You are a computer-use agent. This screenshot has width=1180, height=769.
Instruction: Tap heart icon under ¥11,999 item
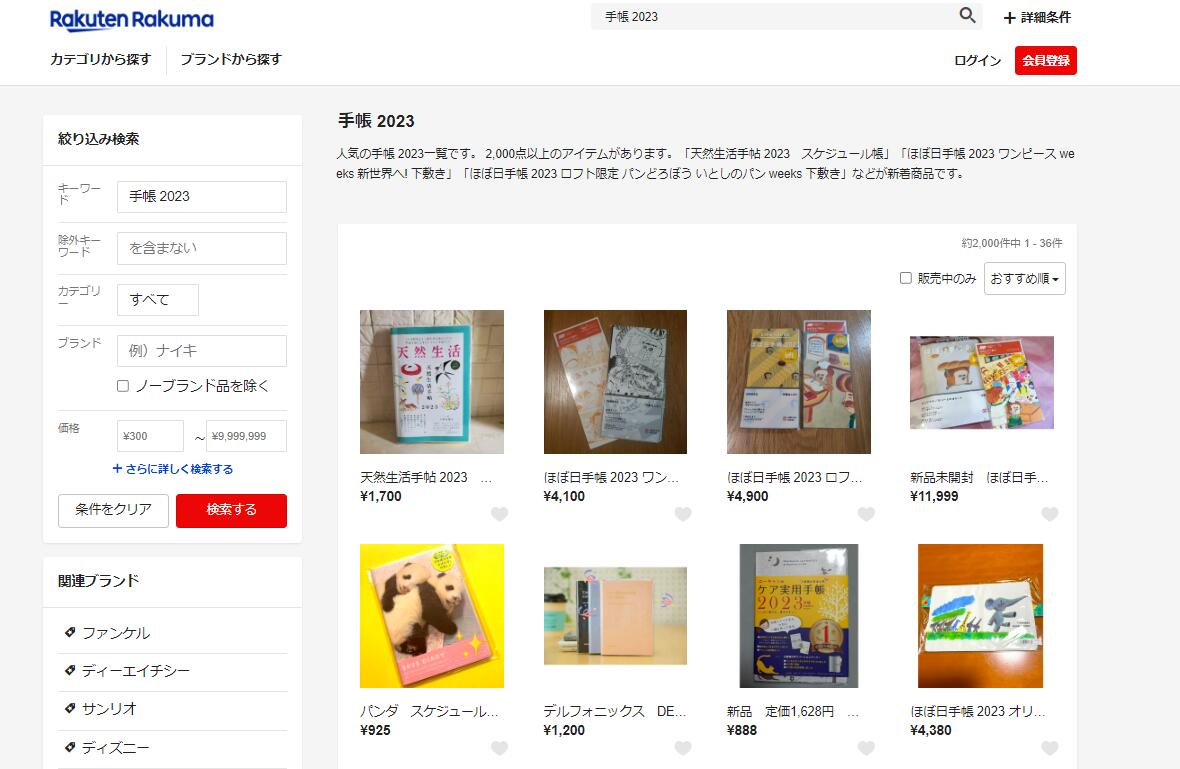click(1050, 514)
